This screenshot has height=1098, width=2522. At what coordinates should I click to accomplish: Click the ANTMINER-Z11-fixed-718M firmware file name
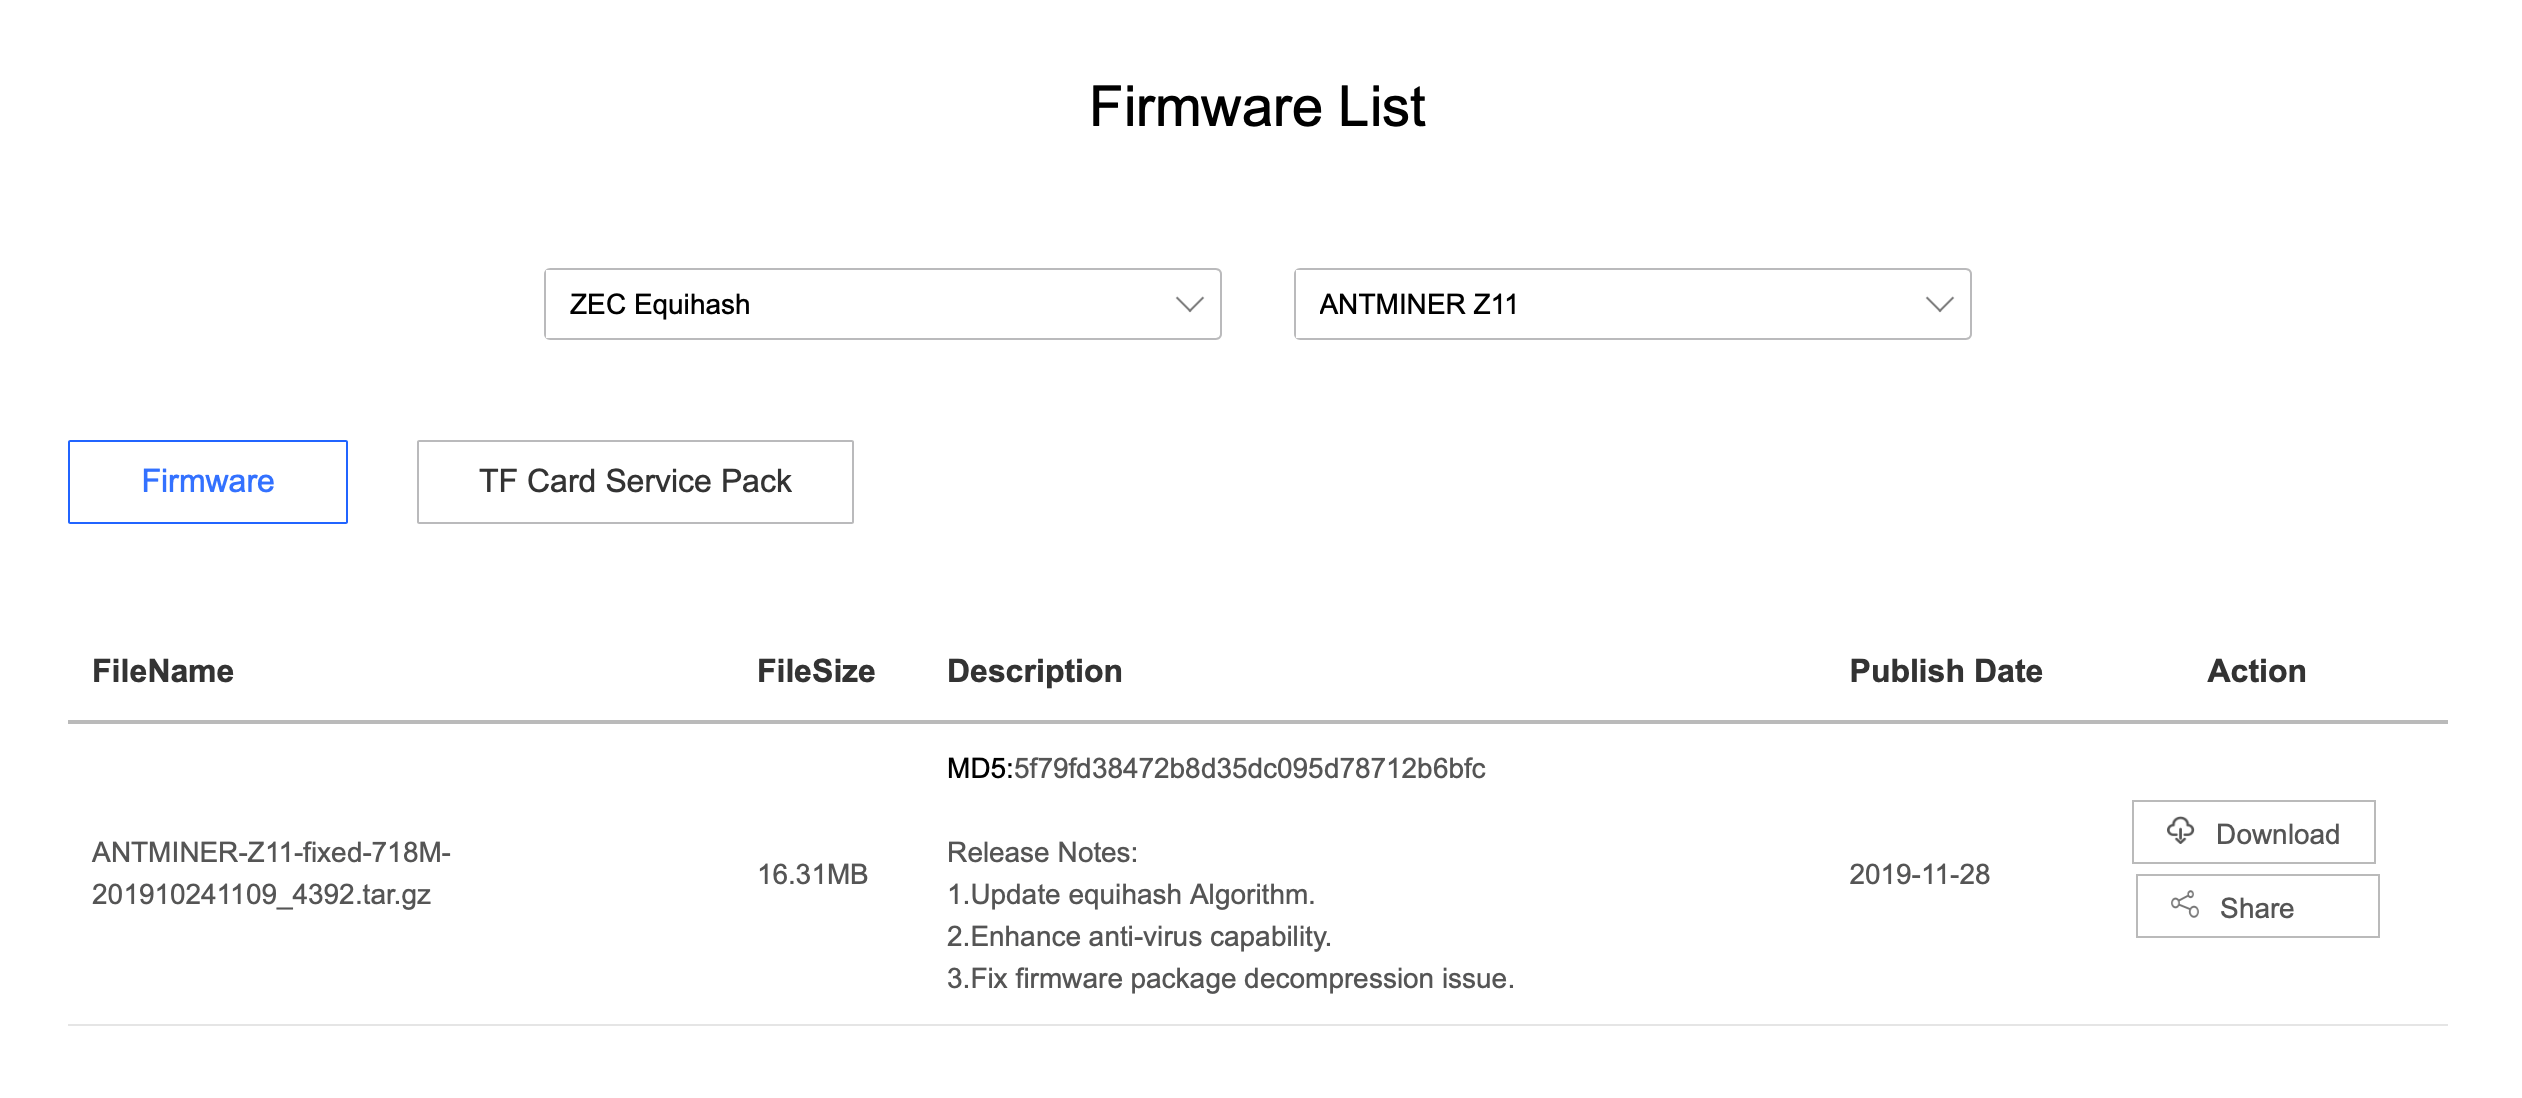click(271, 873)
